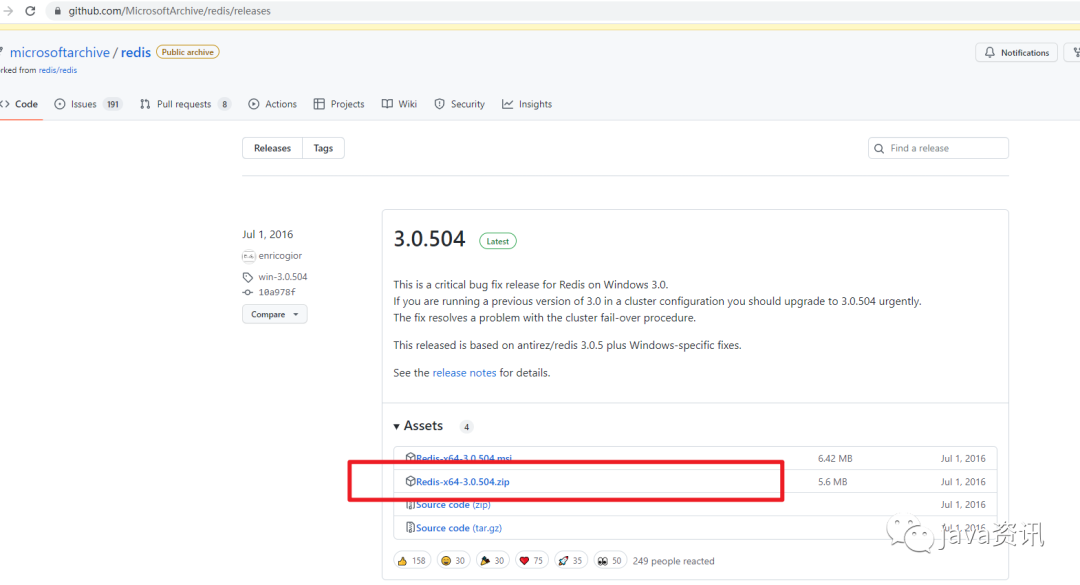Follow the redis/redis forked-from link
1080x585 pixels.
(x=58, y=70)
